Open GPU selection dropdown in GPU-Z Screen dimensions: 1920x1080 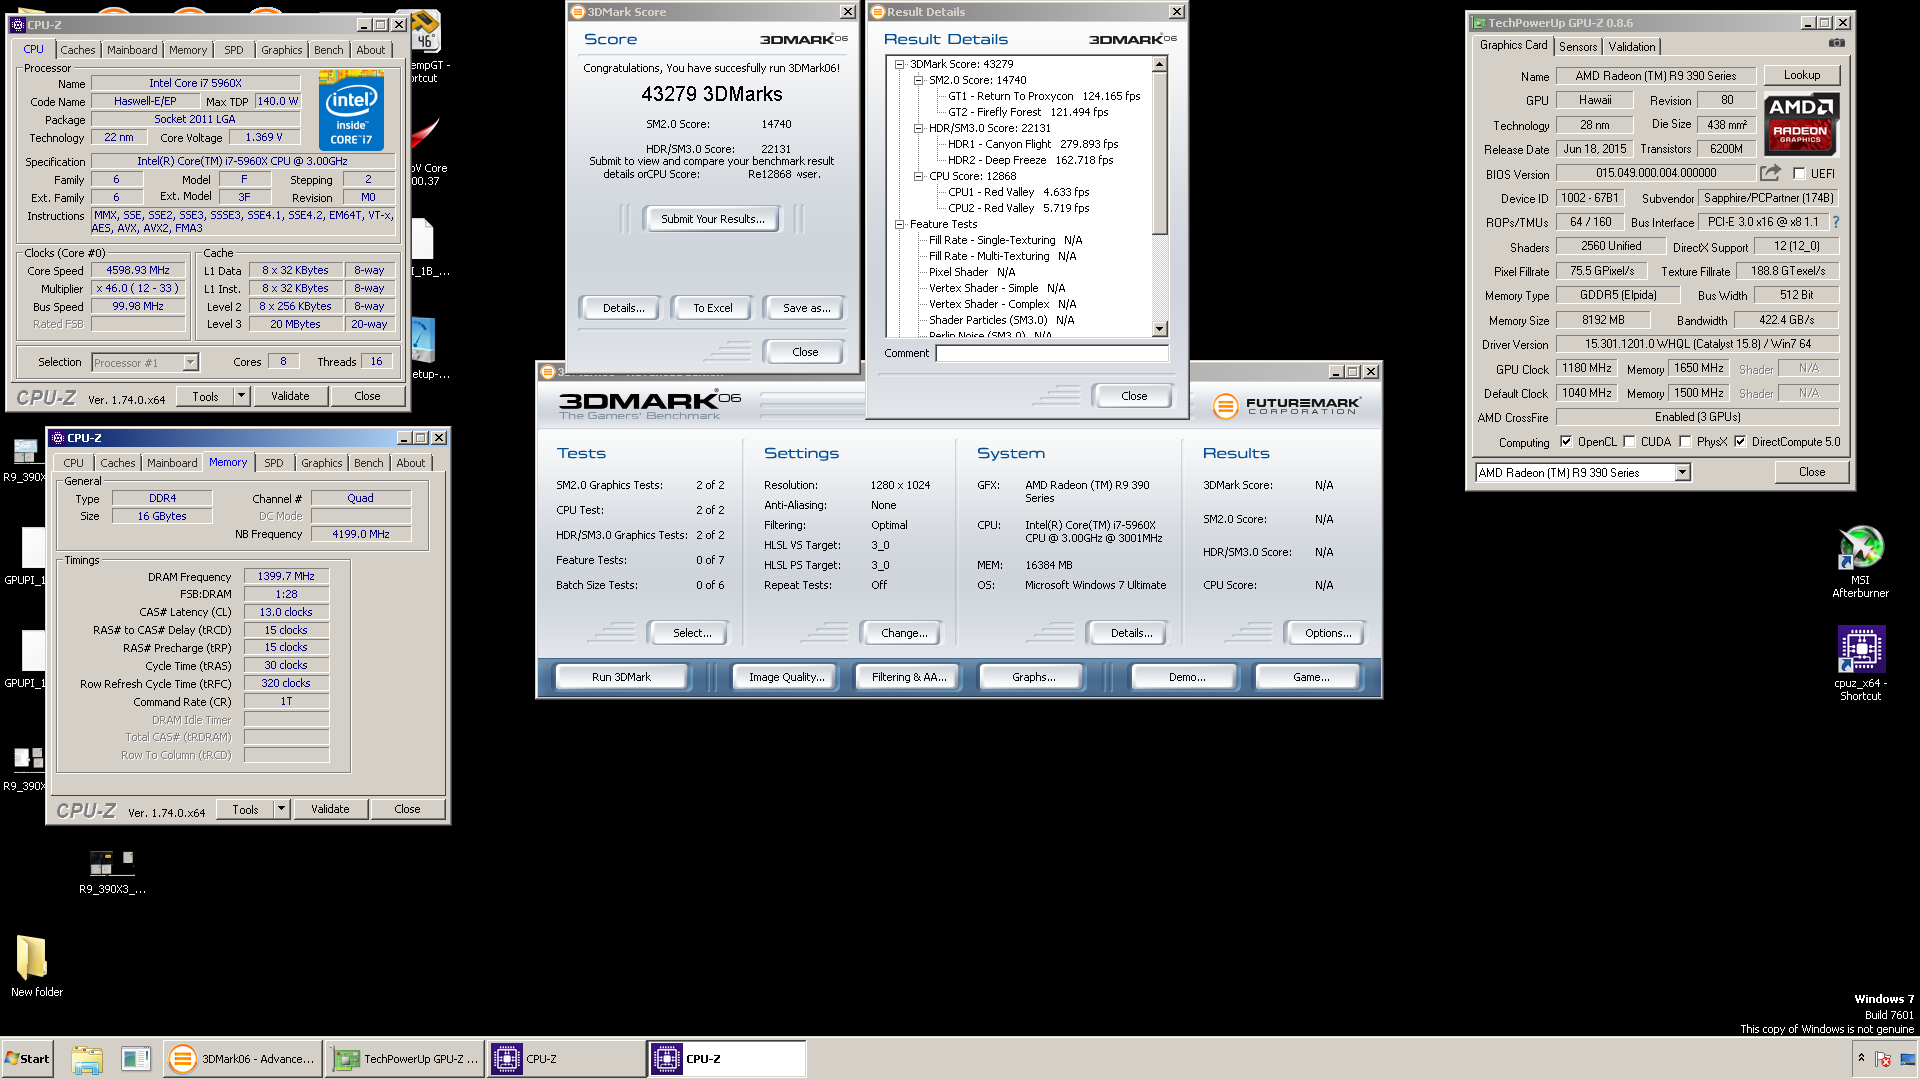click(x=1682, y=472)
